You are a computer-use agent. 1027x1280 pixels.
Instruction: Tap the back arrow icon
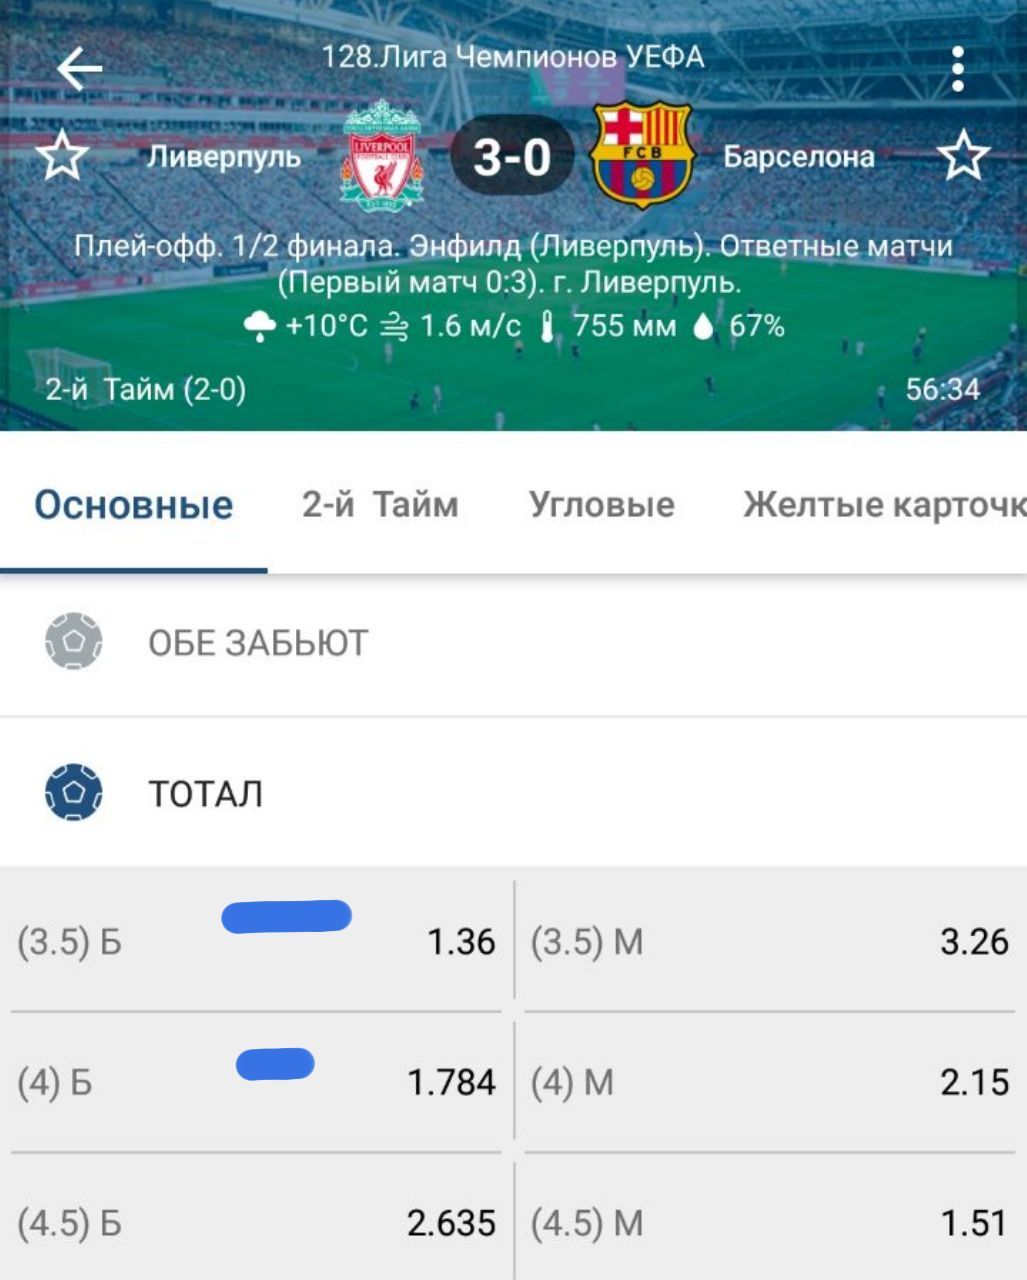tap(80, 69)
